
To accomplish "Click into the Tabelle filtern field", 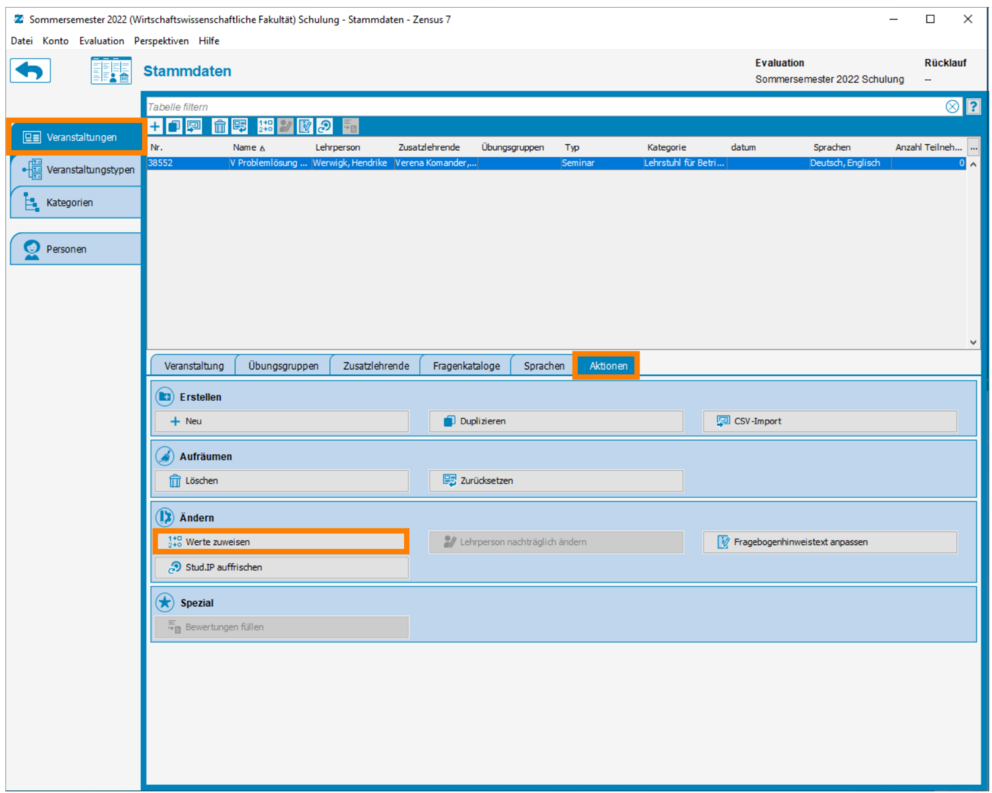I will tap(544, 106).
